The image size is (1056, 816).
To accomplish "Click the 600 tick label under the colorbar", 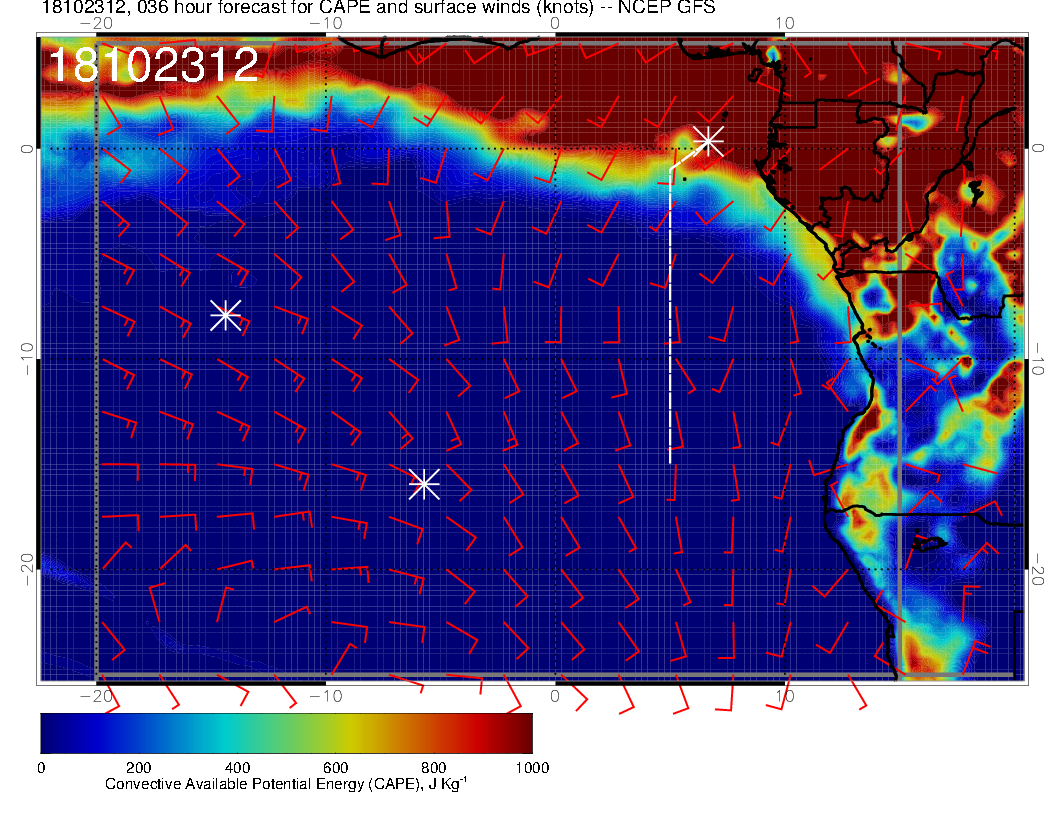I will (335, 768).
